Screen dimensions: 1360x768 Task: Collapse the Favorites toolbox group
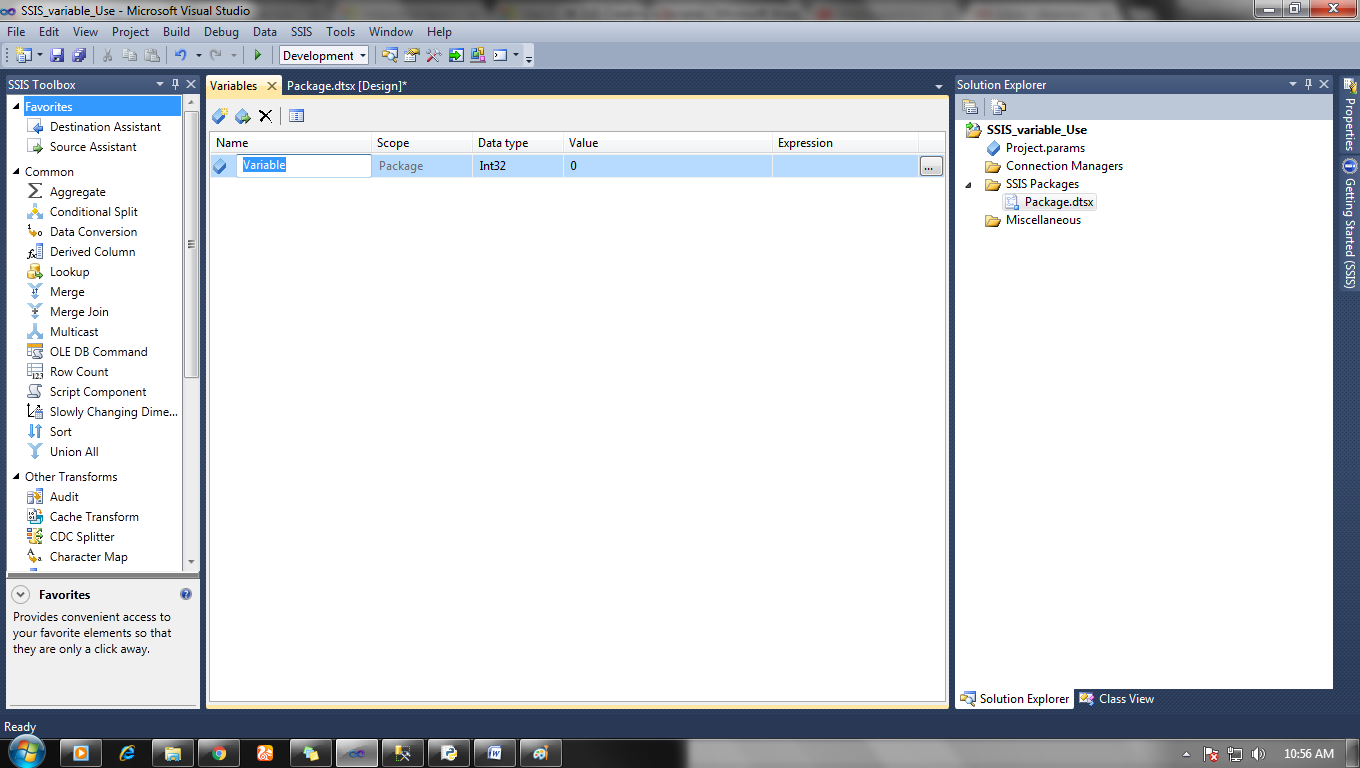tap(16, 107)
